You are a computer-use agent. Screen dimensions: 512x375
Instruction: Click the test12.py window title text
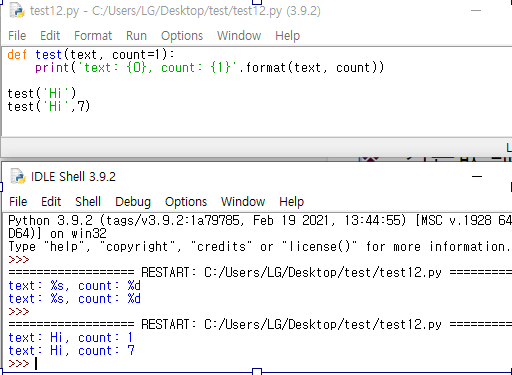tap(175, 11)
